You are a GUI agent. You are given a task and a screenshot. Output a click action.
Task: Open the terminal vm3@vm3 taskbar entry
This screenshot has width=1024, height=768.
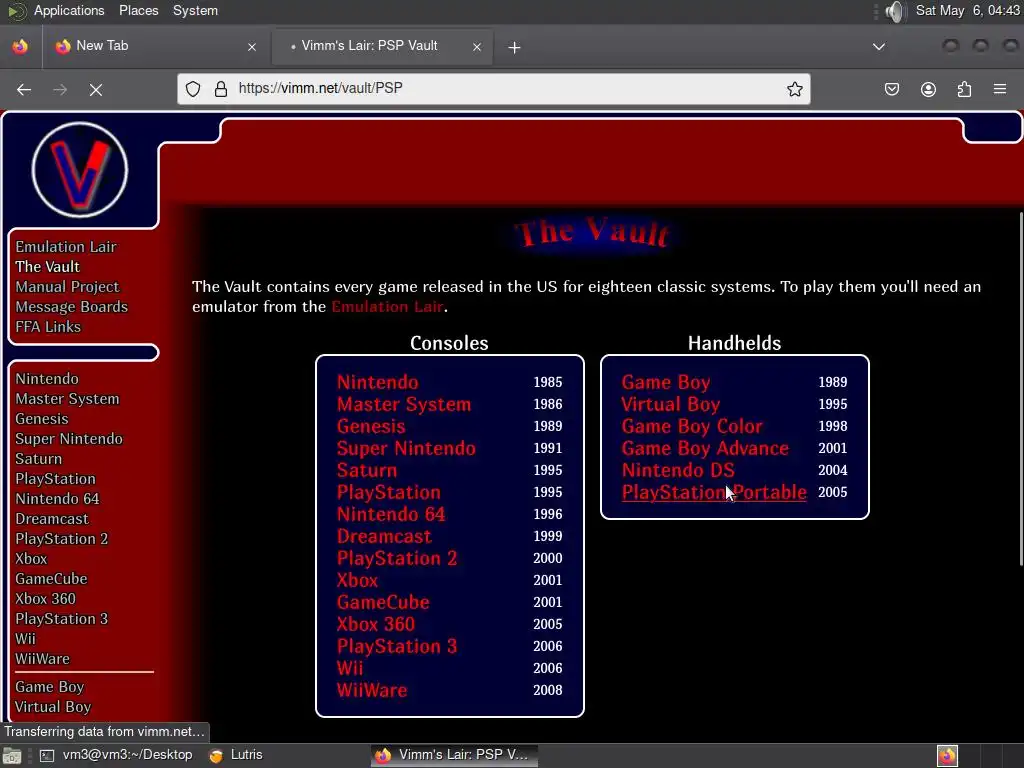point(116,755)
